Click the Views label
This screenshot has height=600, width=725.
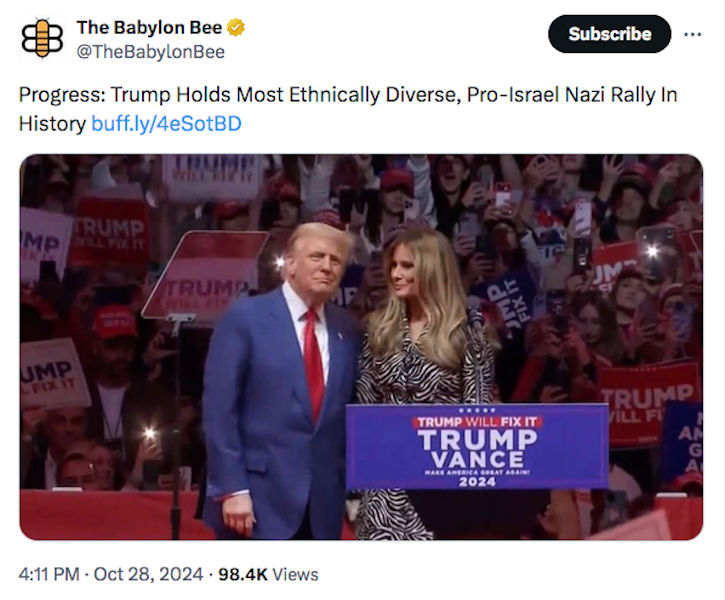[295, 574]
